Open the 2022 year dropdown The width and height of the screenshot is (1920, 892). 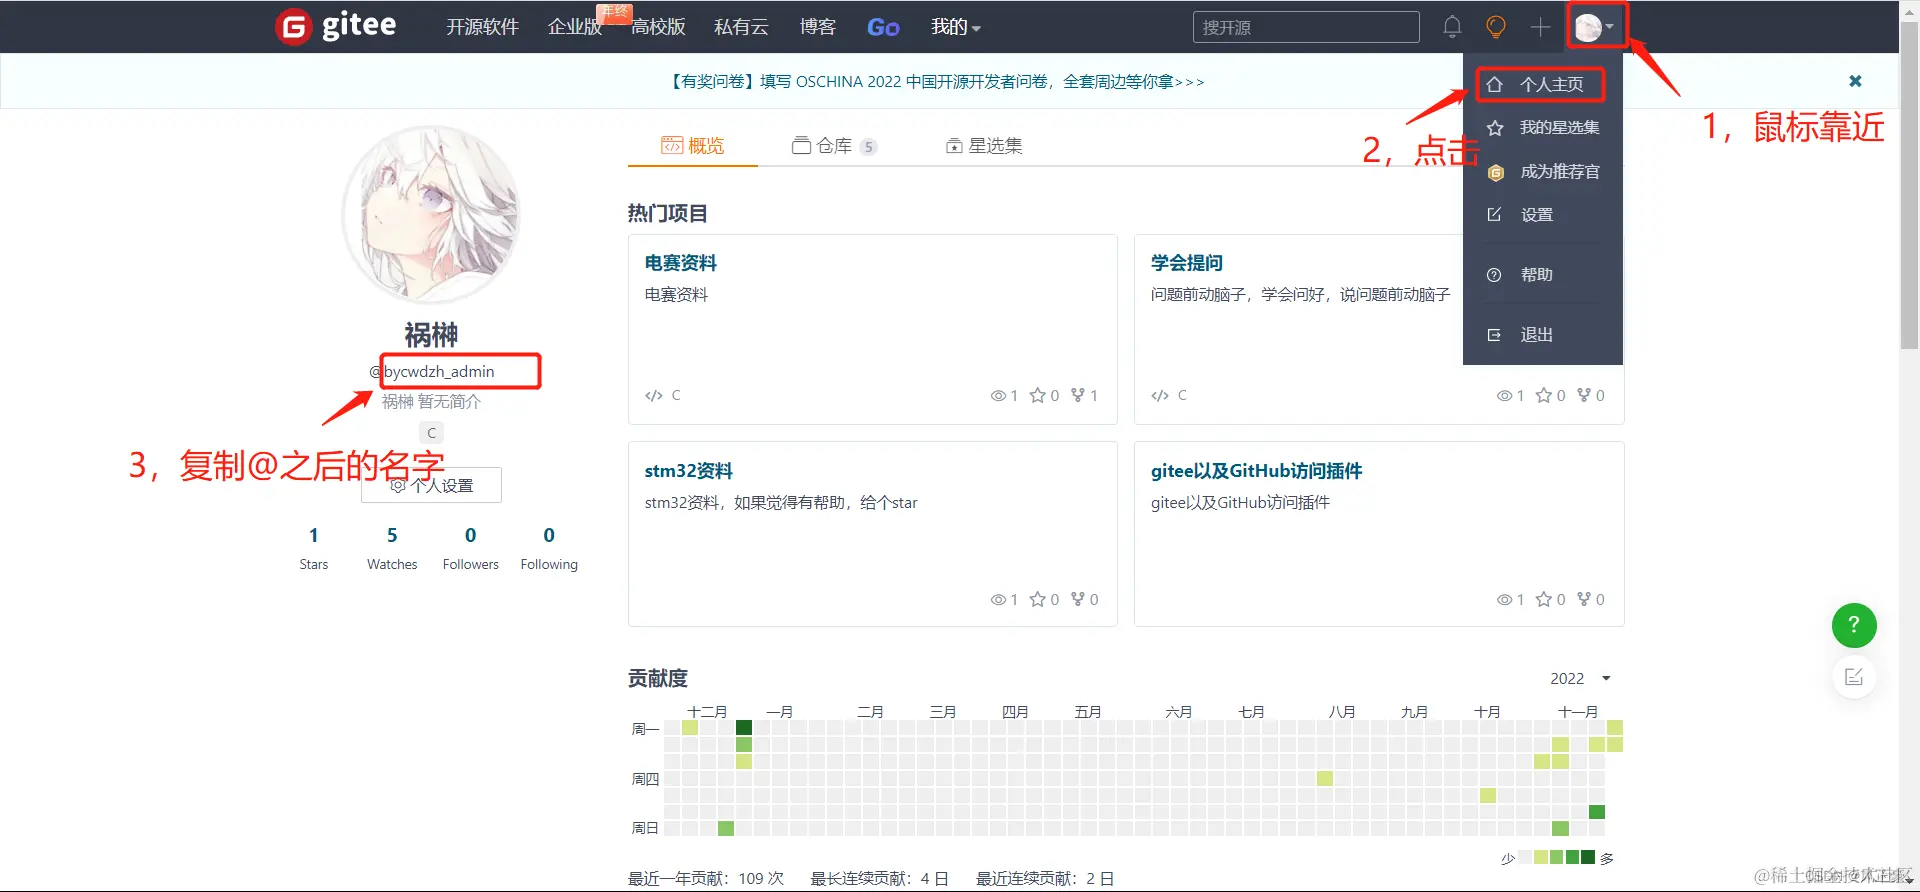tap(1580, 678)
